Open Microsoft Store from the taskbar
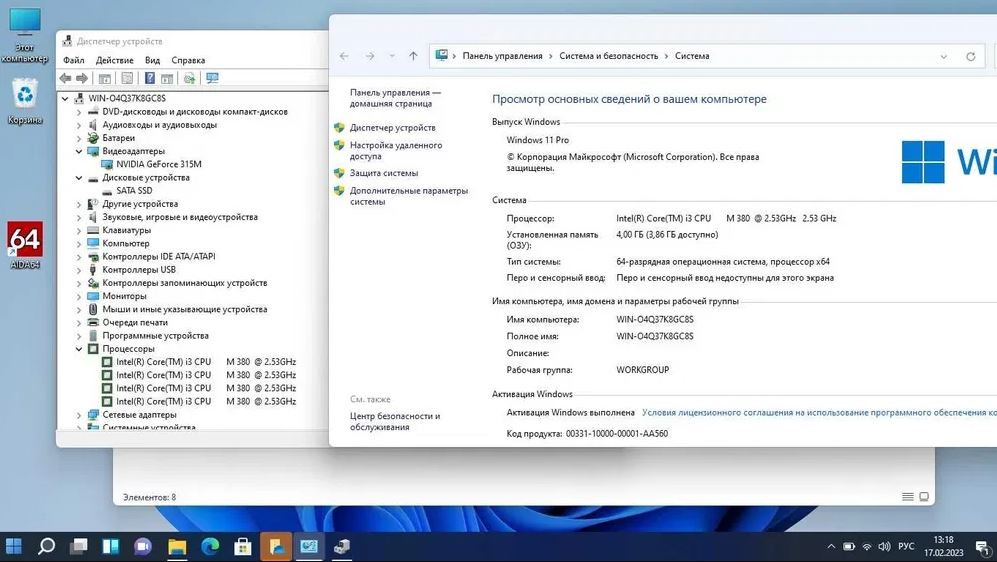Image resolution: width=997 pixels, height=562 pixels. tap(242, 546)
